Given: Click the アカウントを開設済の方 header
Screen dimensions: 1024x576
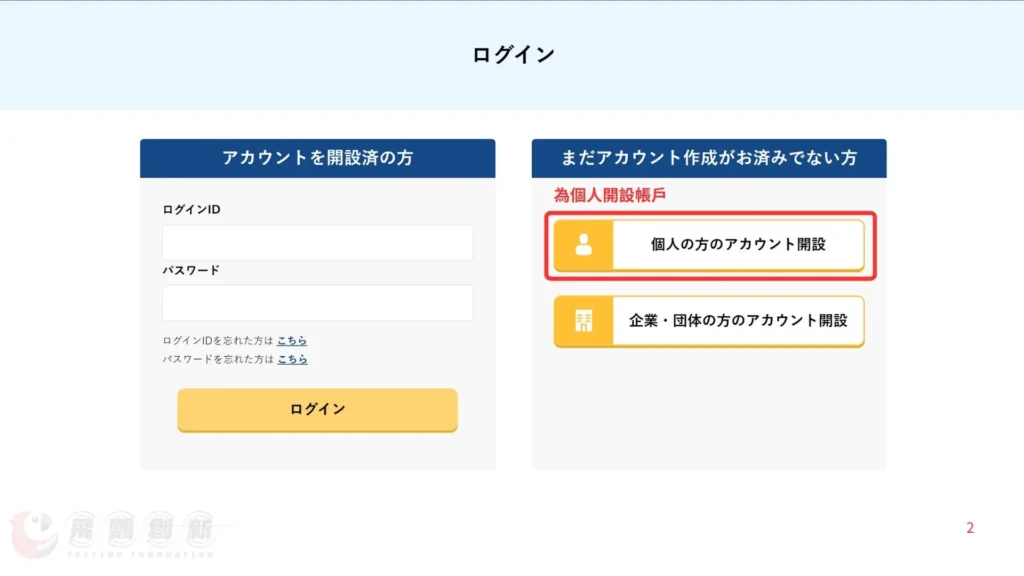Looking at the screenshot, I should 317,158.
